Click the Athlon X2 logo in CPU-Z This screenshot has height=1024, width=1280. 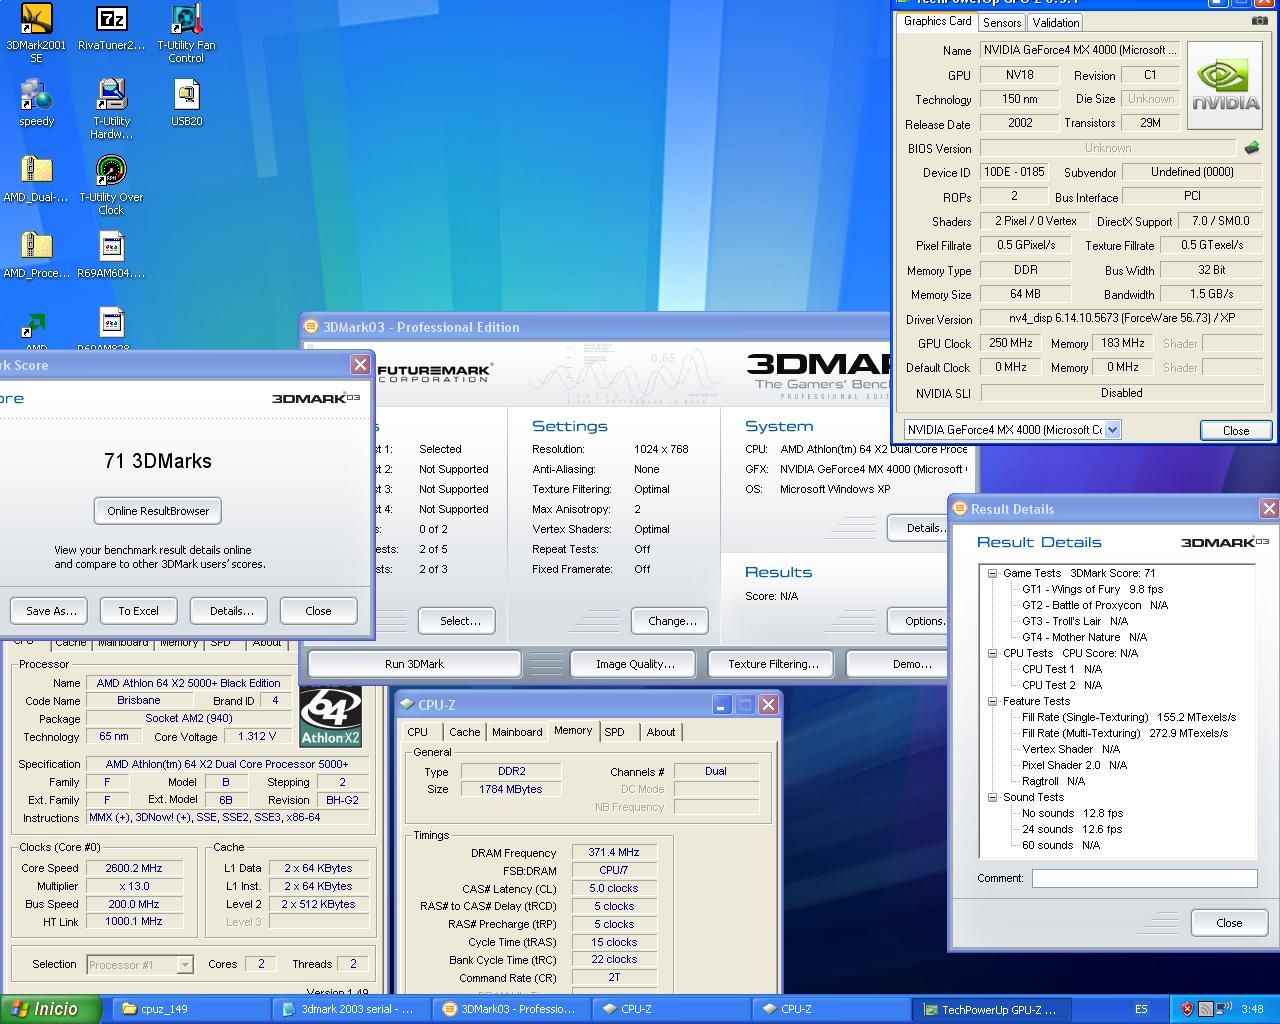point(331,717)
